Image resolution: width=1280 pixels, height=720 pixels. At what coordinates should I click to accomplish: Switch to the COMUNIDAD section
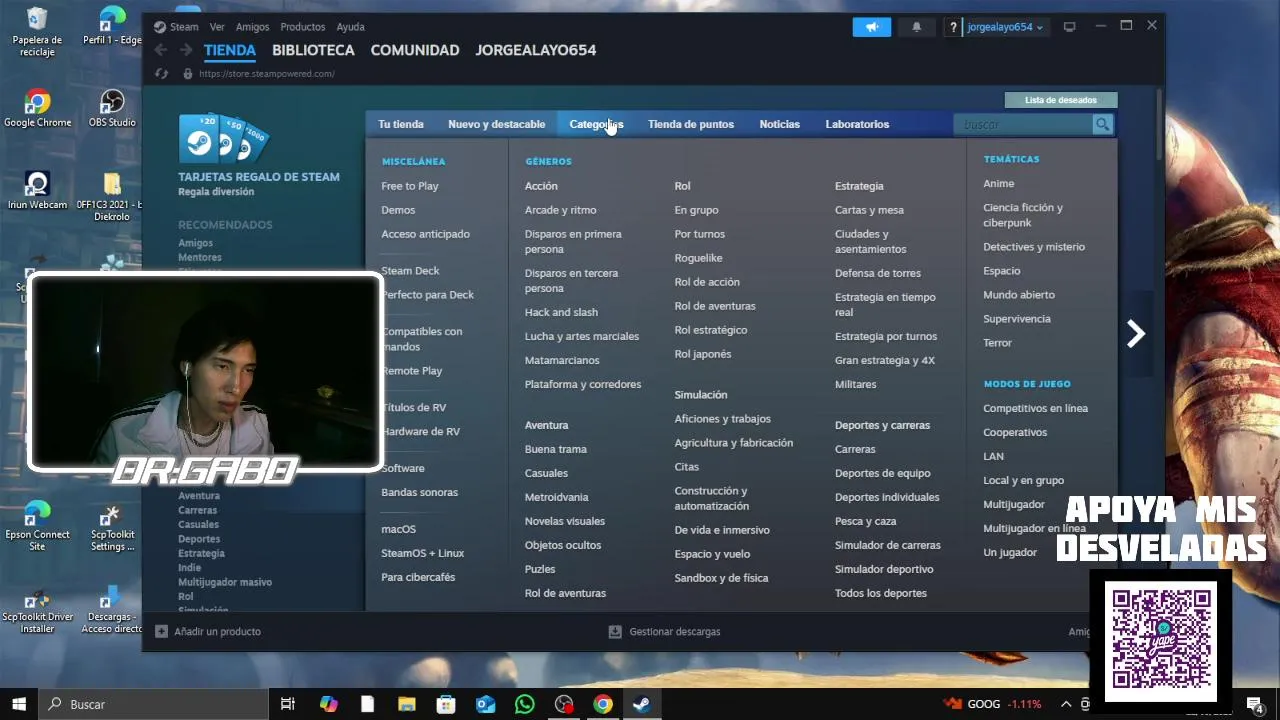pos(415,50)
